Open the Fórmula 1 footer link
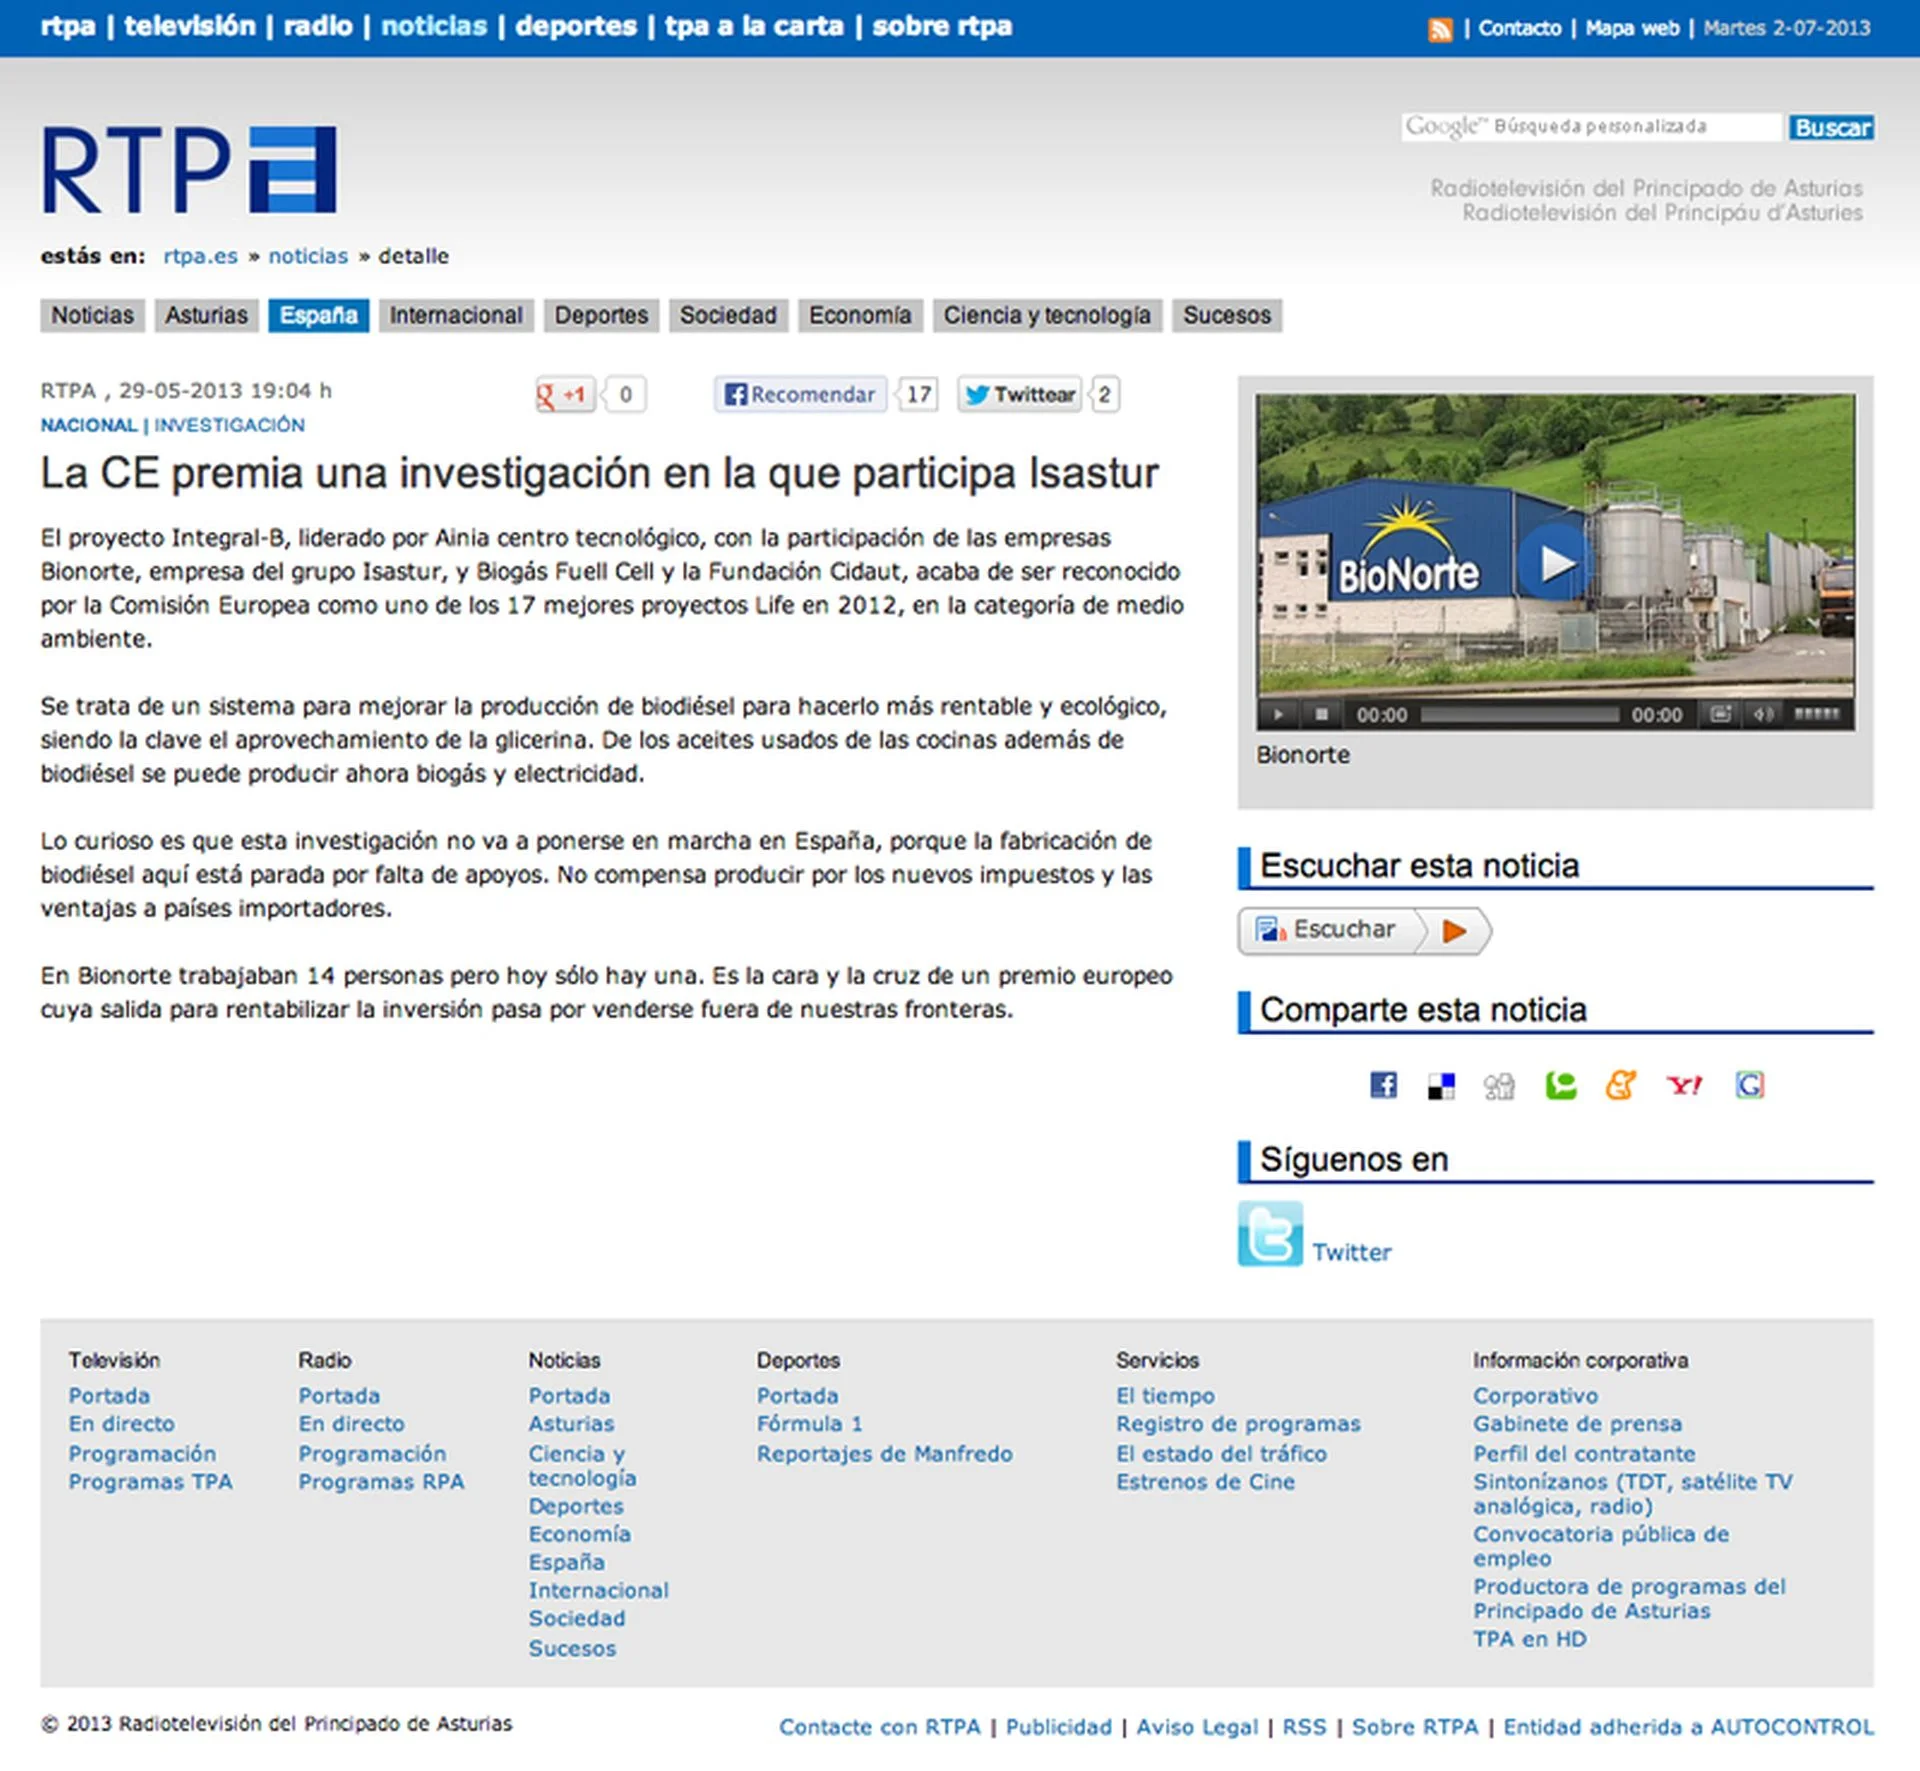Viewport: 1920px width, 1771px height. pyautogui.click(x=809, y=1423)
